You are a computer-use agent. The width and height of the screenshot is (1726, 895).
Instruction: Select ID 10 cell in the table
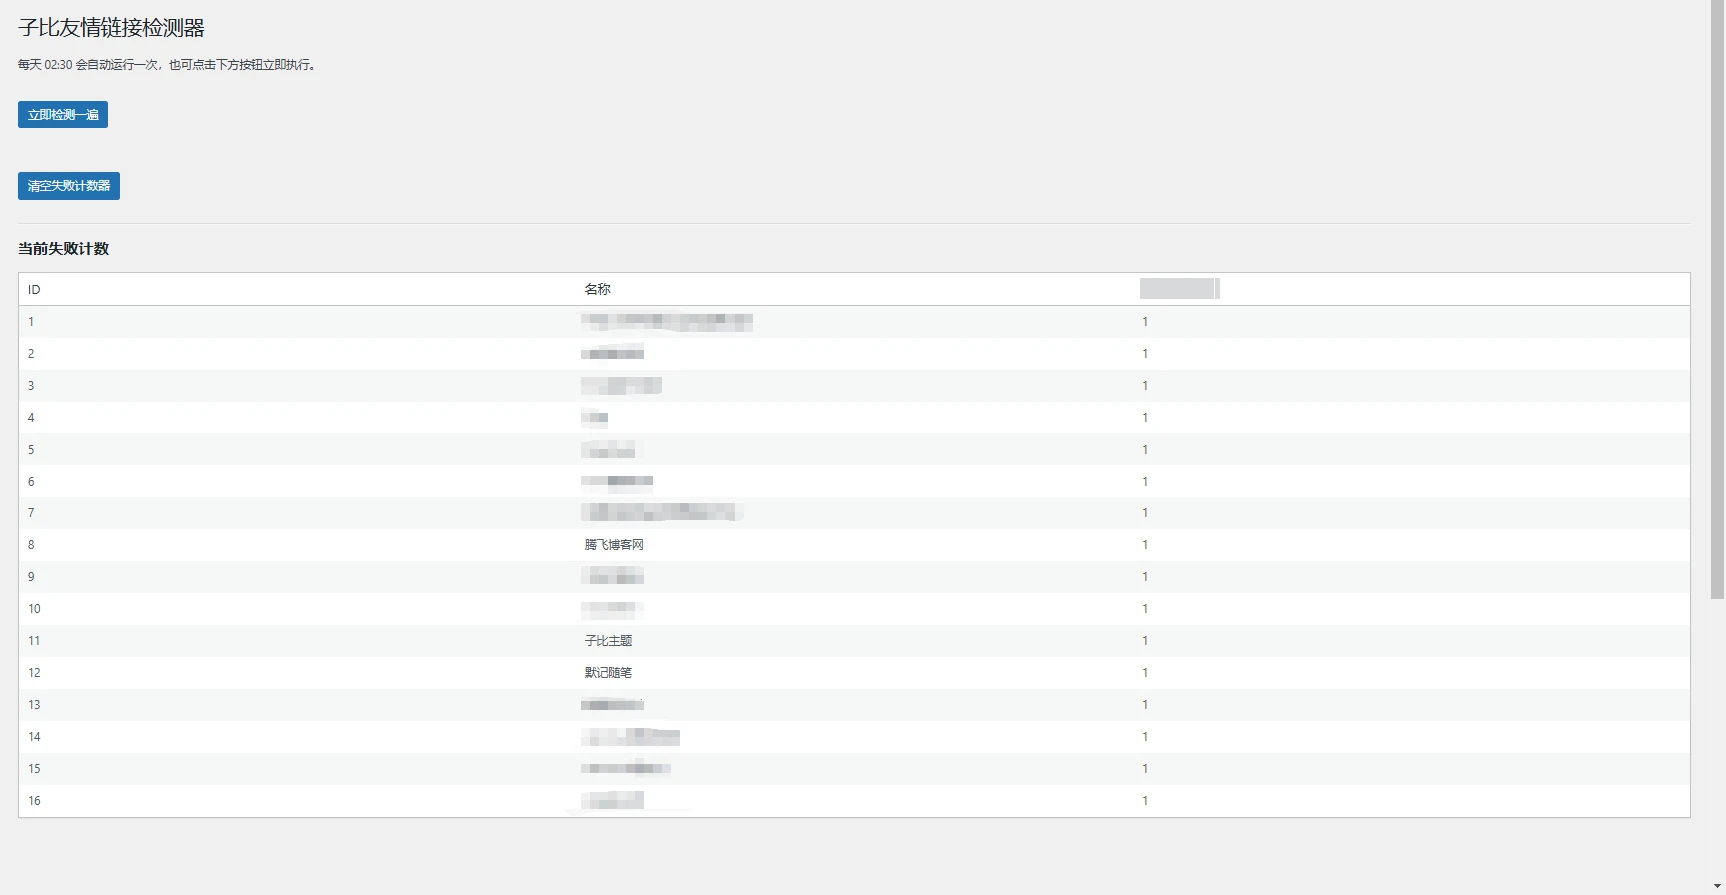click(x=34, y=609)
